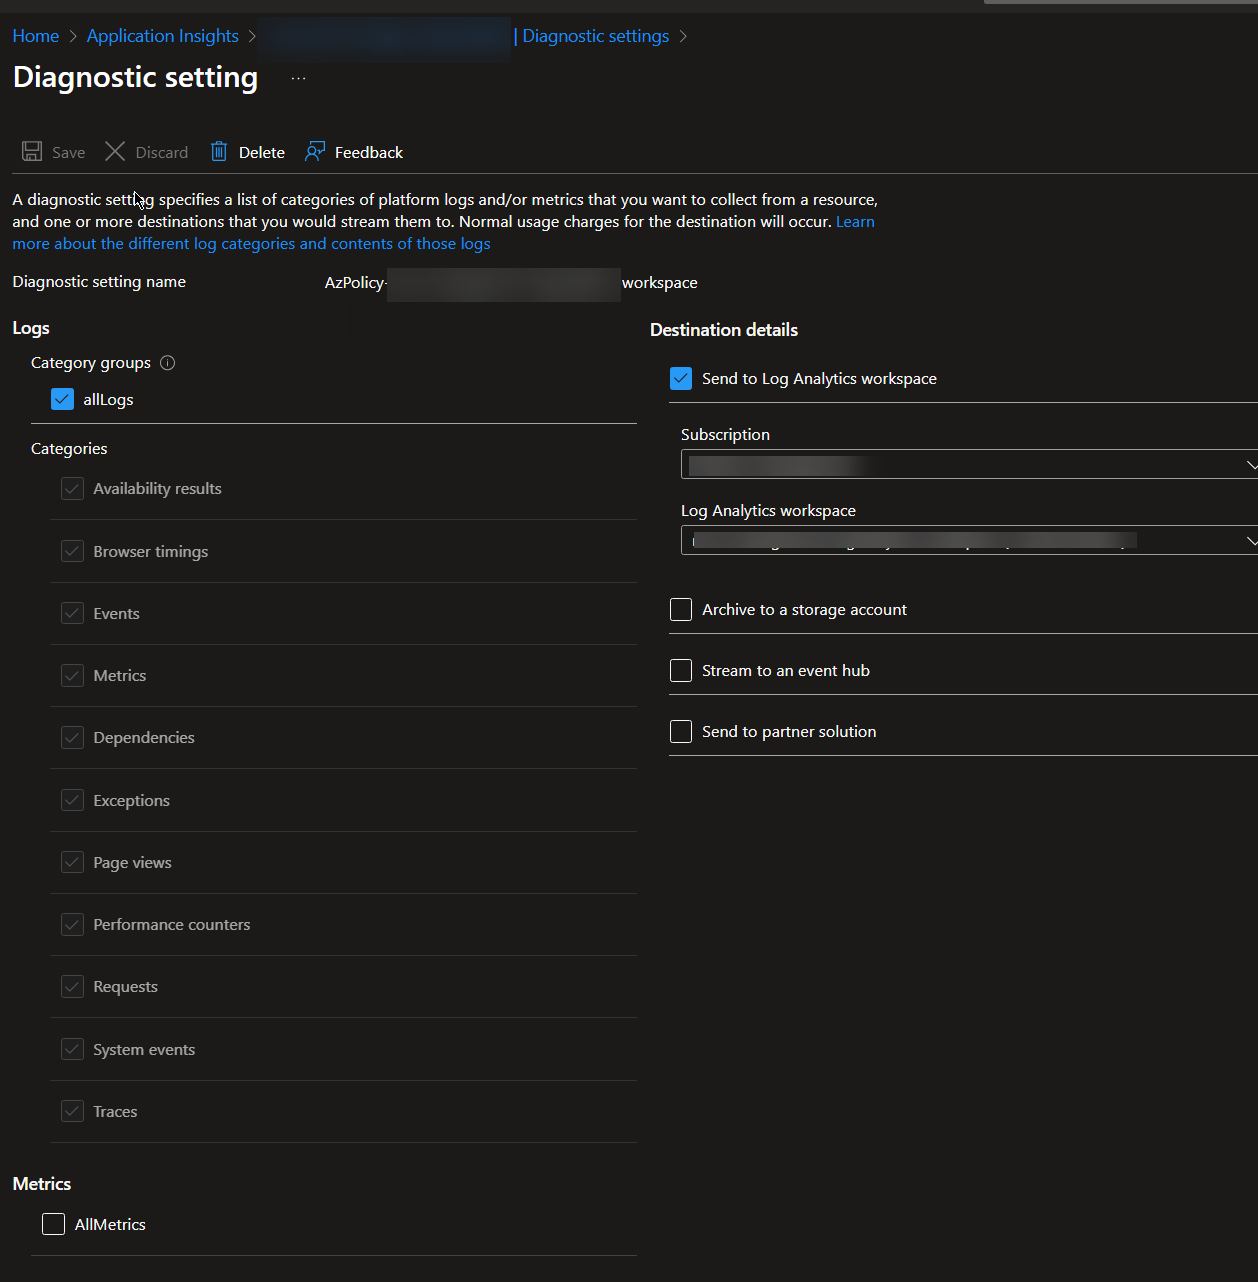Click the Feedback button label
The image size is (1258, 1282).
[369, 153]
